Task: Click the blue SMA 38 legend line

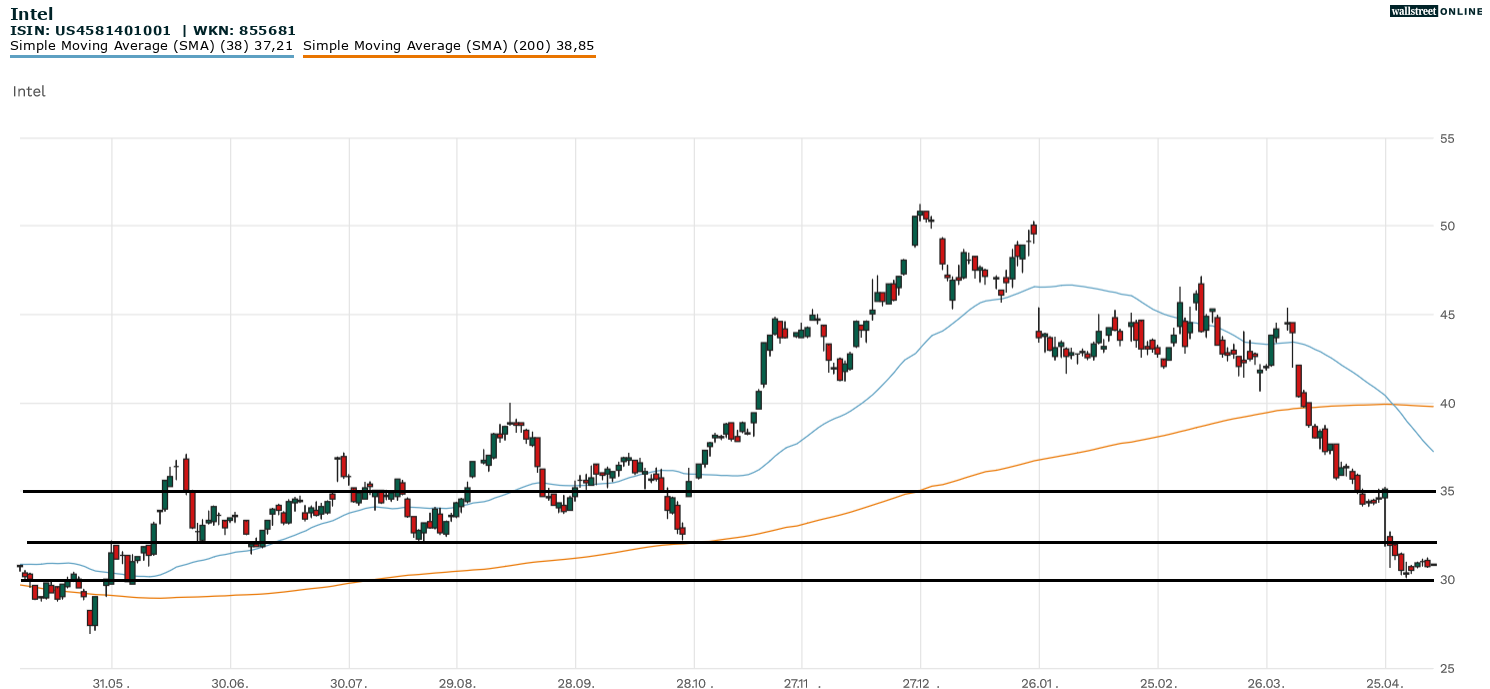Action: (151, 56)
